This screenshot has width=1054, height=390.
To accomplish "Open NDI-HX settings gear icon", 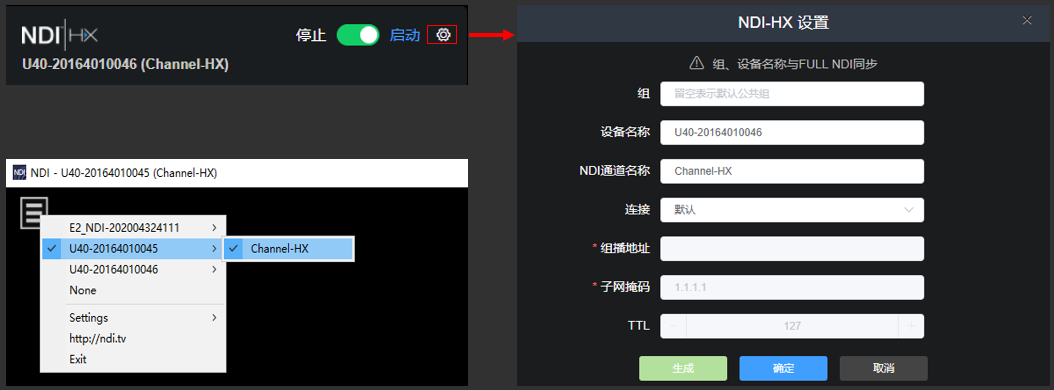I will point(442,35).
